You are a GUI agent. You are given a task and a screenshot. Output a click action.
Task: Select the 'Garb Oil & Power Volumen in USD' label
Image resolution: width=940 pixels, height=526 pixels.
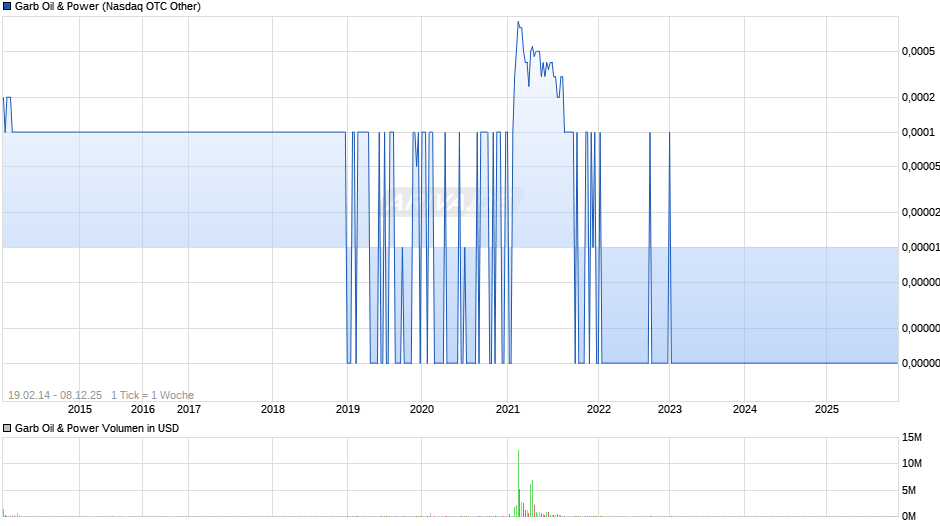(x=97, y=428)
